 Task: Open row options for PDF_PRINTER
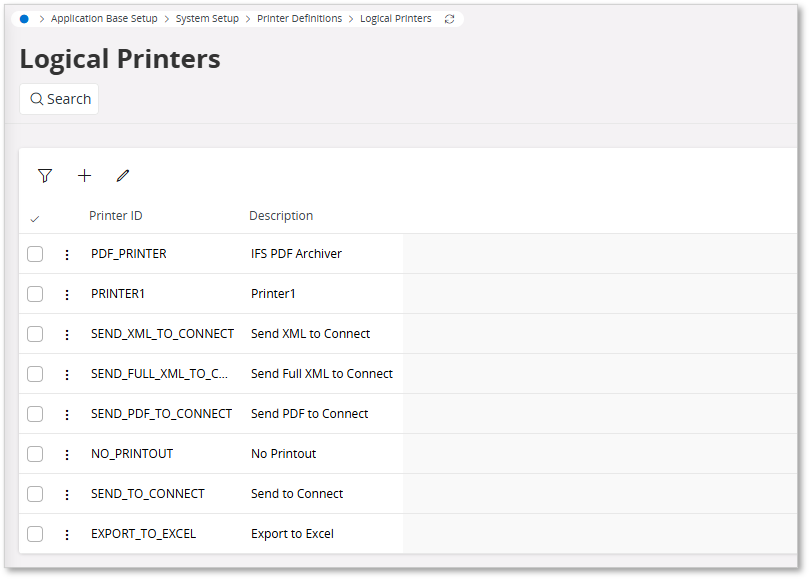tap(66, 254)
